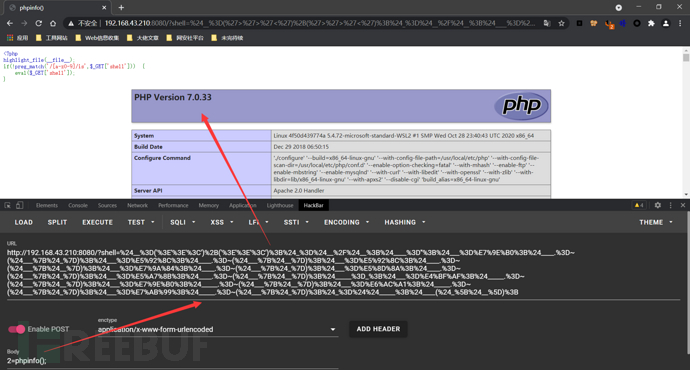
Task: Open the THEME dropdown in HackBar
Action: pos(656,222)
